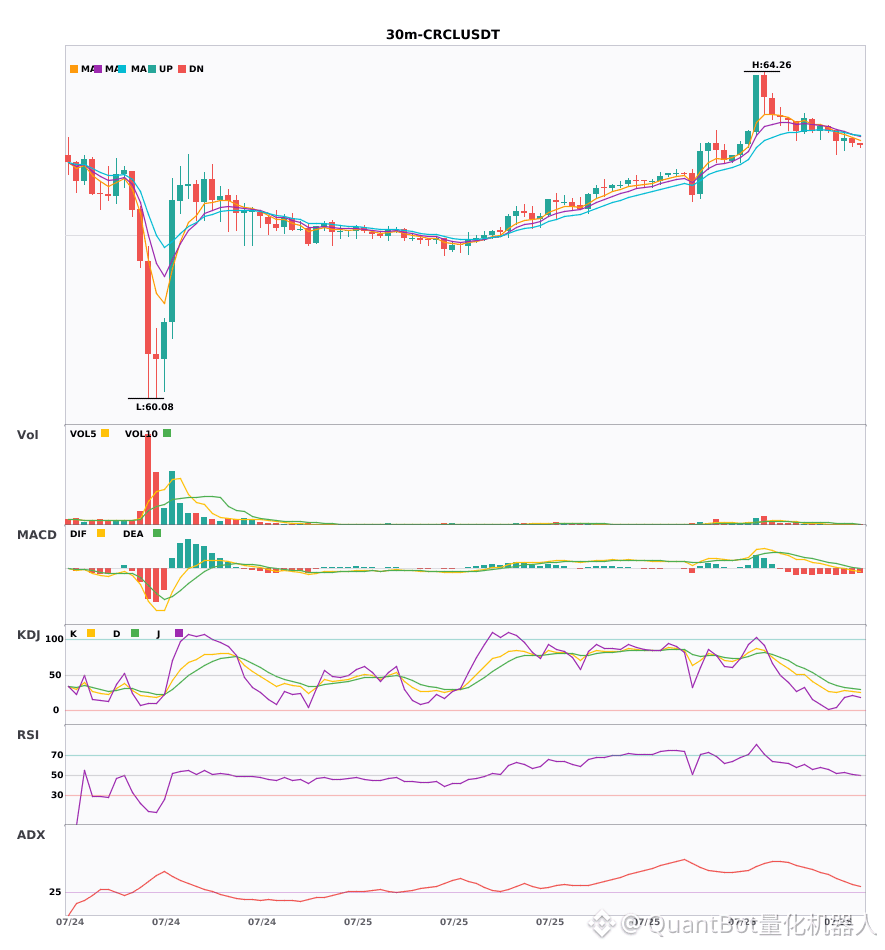
Task: Click the 30m-CRCLUSDT chart title
Action: (x=443, y=35)
